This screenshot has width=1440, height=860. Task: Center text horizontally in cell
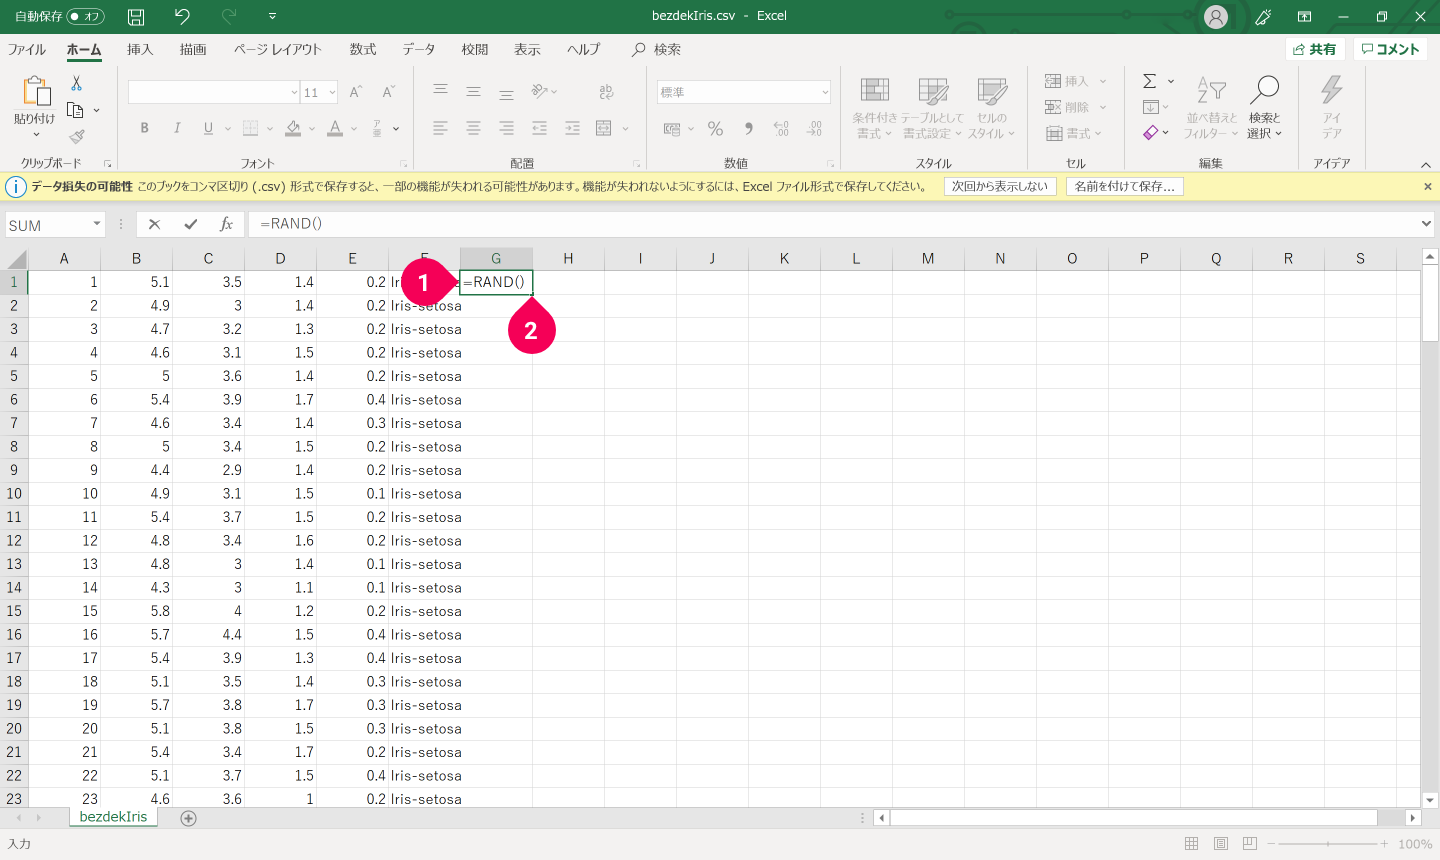[x=473, y=128]
